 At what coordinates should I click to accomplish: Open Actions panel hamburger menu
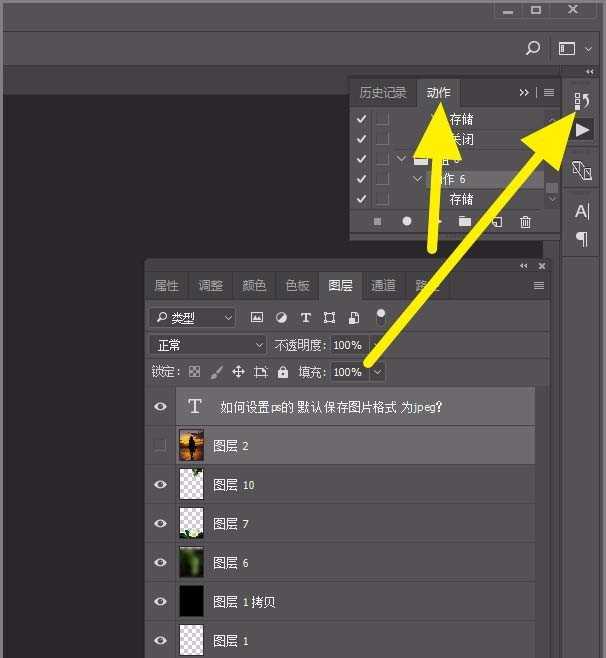pyautogui.click(x=549, y=92)
